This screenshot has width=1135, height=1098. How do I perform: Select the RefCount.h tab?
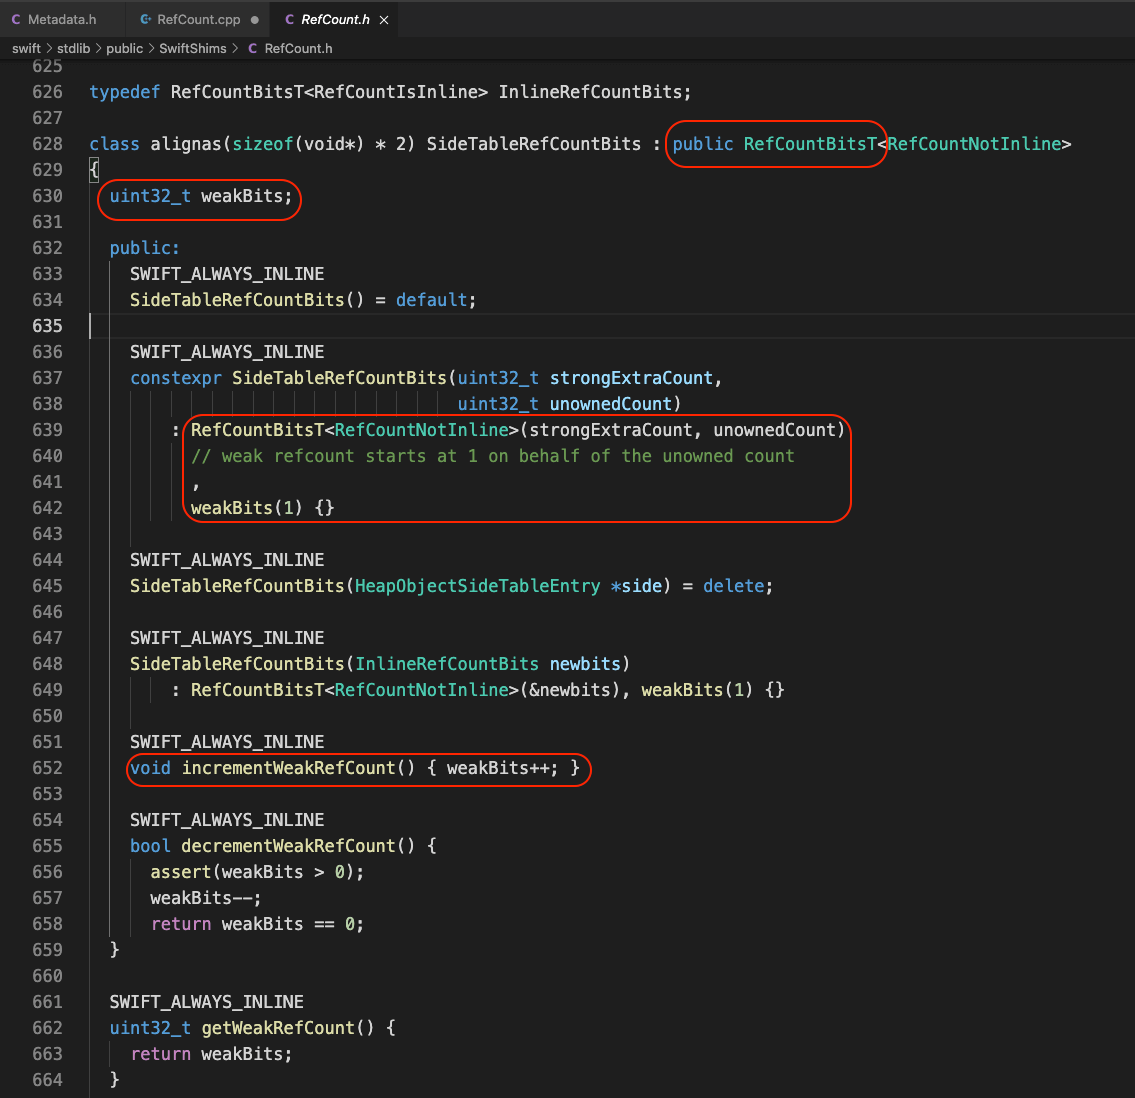pyautogui.click(x=335, y=20)
